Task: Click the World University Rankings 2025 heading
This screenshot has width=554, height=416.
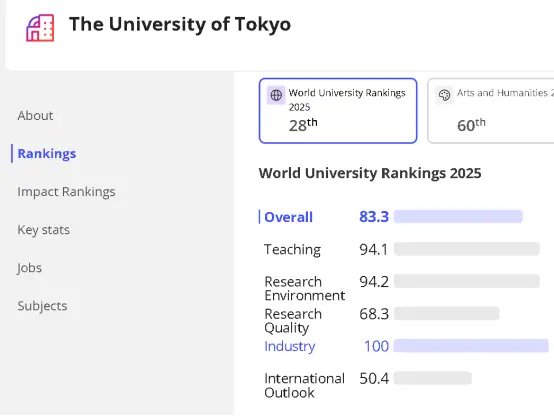Action: pos(370,173)
